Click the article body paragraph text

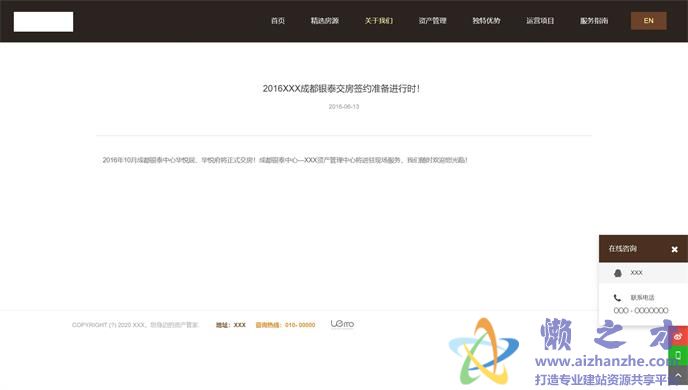click(285, 160)
